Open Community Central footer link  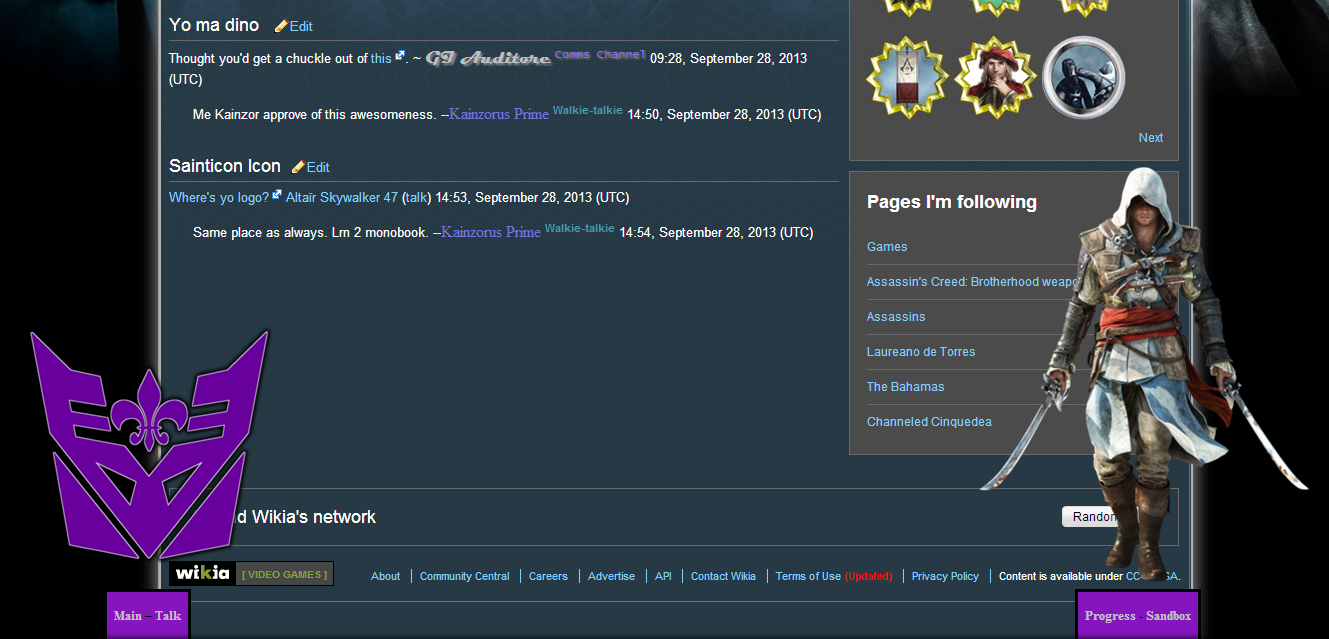point(465,576)
